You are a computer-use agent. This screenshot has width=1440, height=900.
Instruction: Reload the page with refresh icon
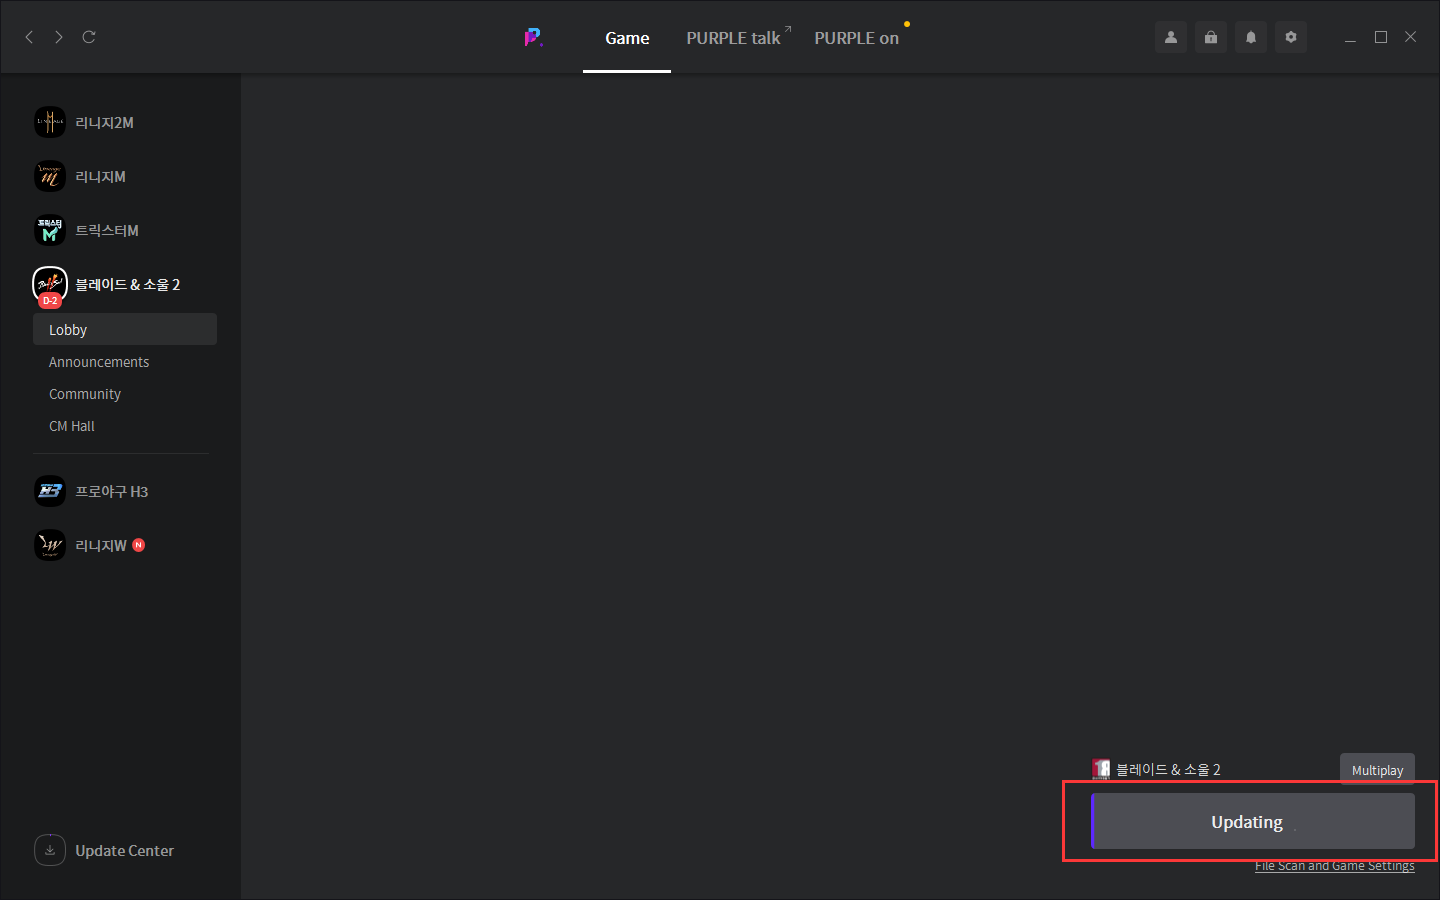[x=89, y=37]
